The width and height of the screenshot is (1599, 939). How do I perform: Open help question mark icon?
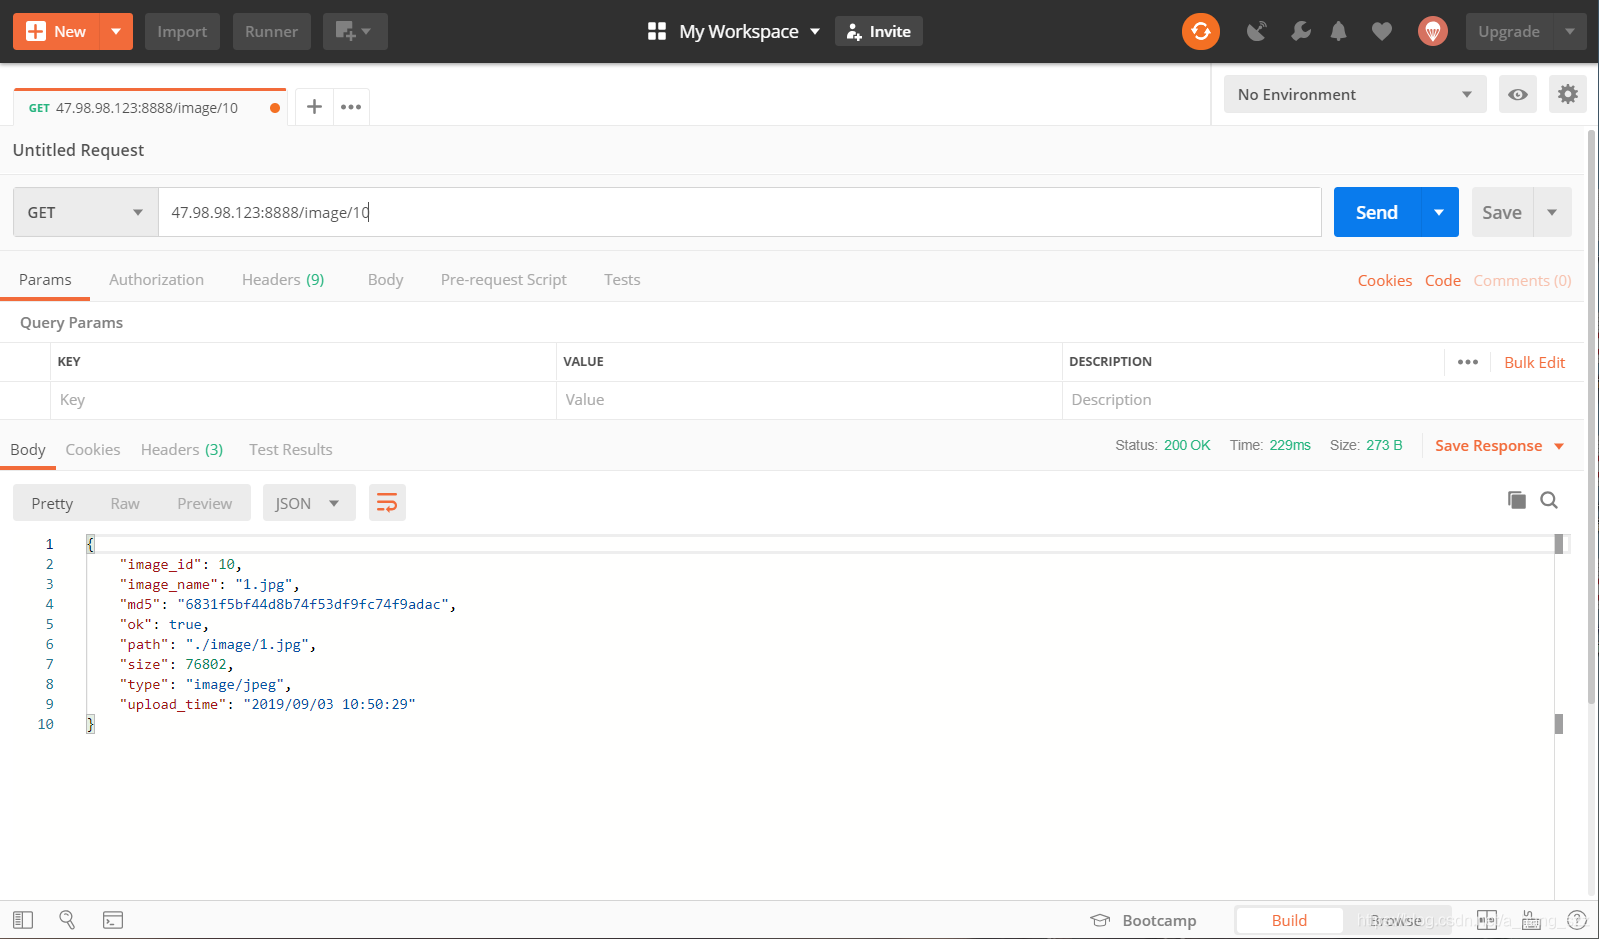click(1577, 920)
